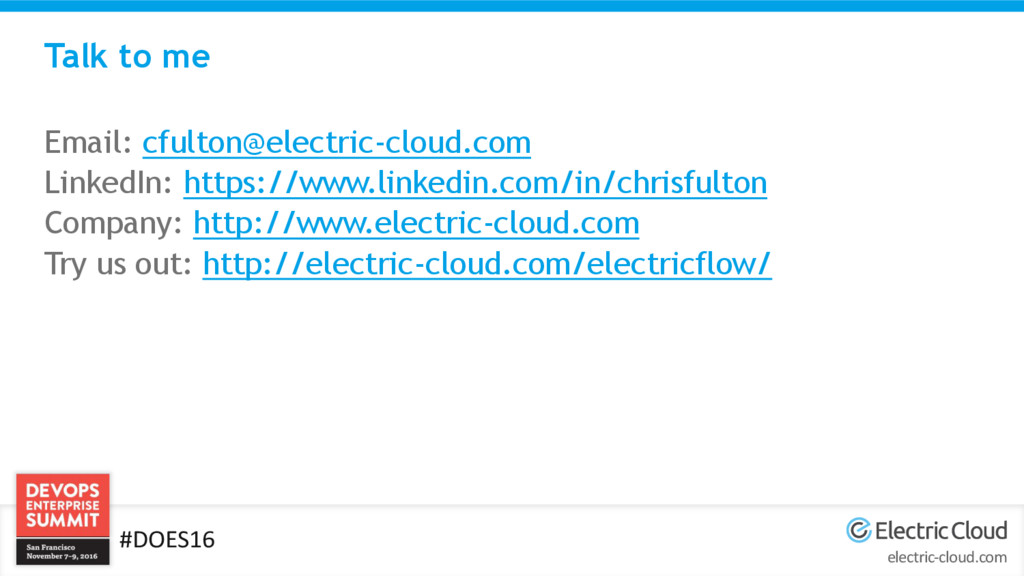Follow the electric-cloud.com/electricflow link
1024x576 pixels.
point(487,264)
